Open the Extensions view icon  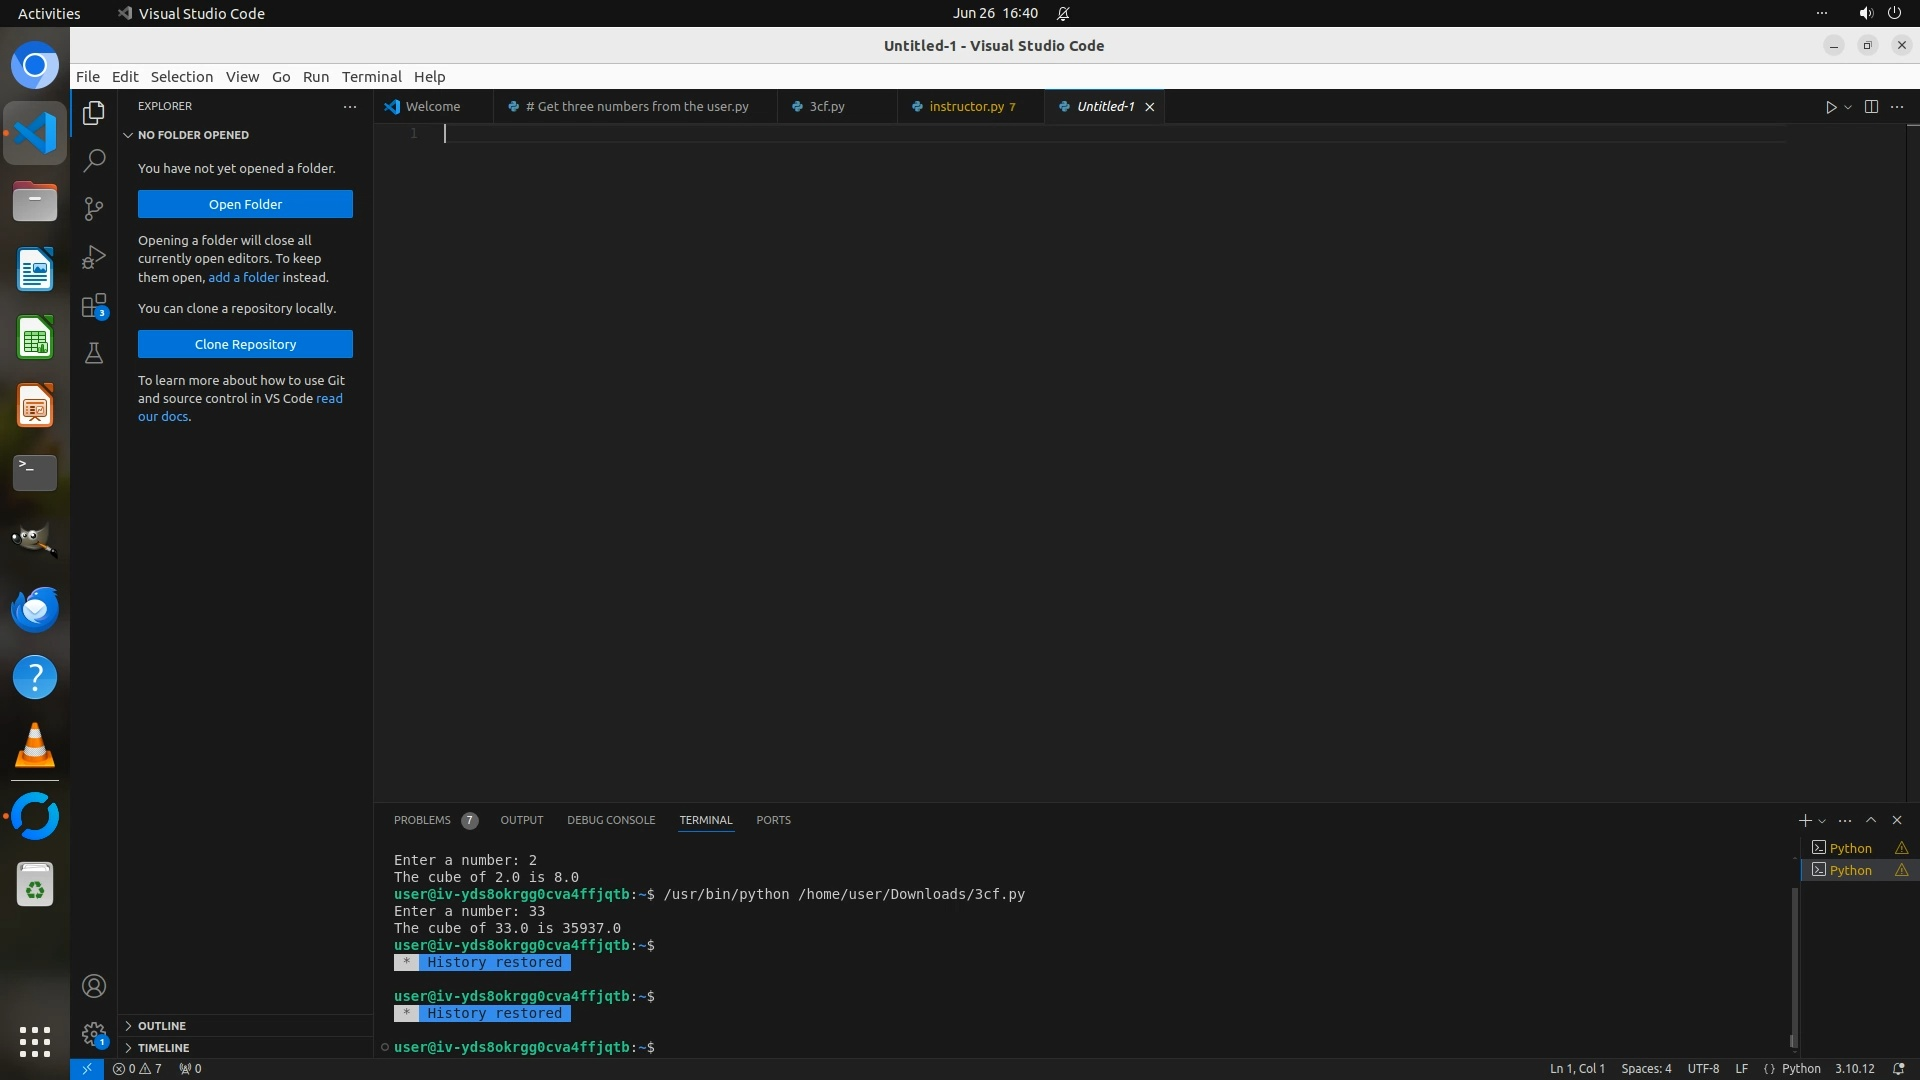click(x=94, y=306)
